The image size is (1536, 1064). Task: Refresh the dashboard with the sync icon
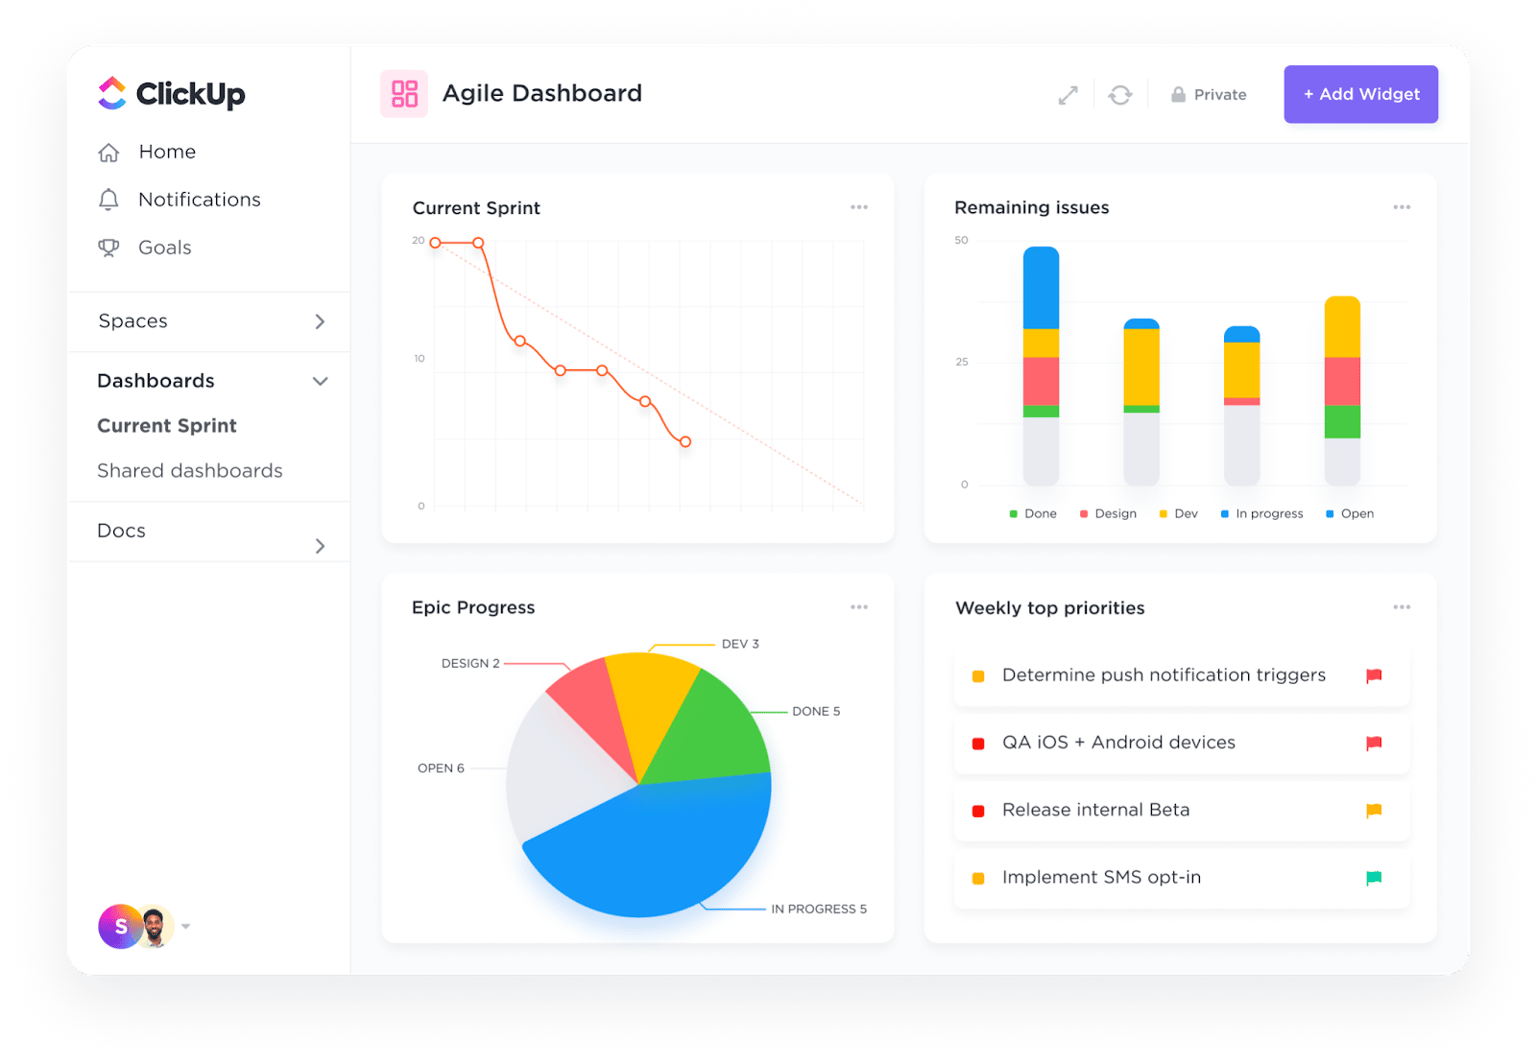(x=1121, y=94)
